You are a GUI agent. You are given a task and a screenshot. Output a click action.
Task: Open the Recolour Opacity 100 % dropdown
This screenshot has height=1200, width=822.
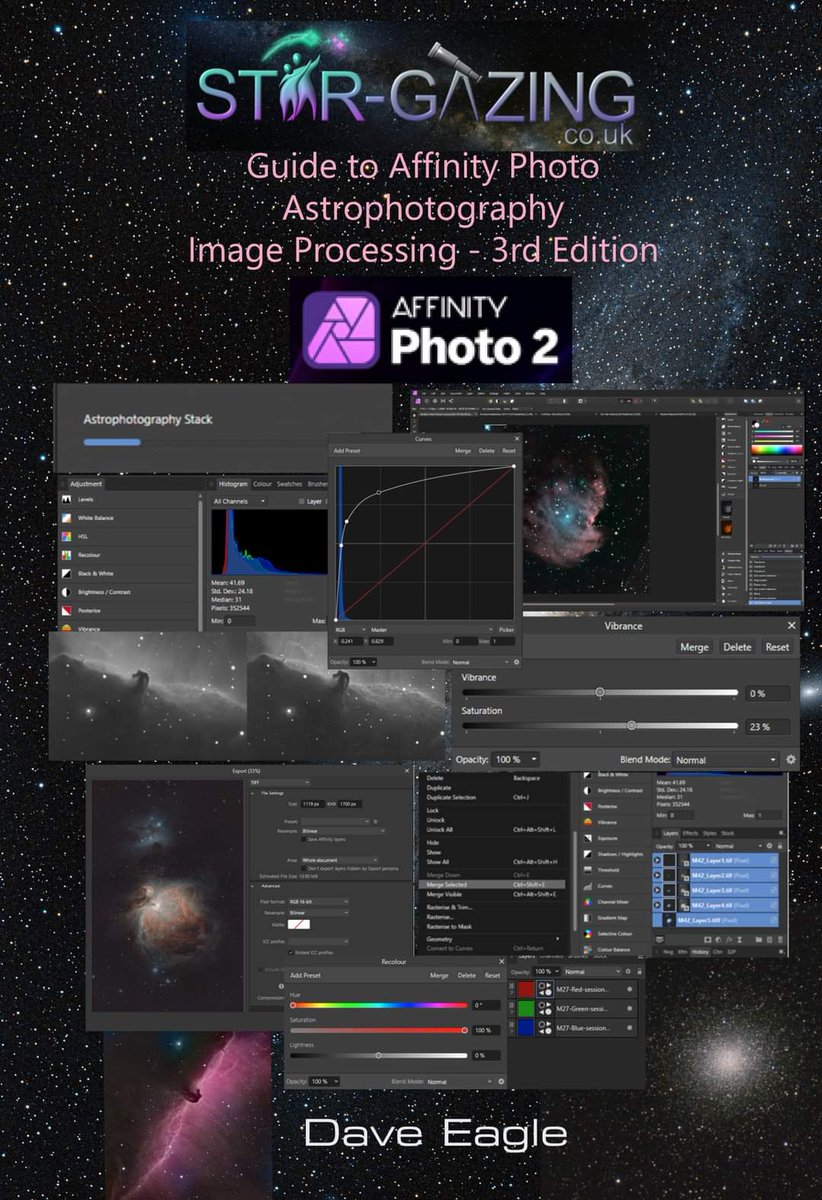pos(324,1081)
